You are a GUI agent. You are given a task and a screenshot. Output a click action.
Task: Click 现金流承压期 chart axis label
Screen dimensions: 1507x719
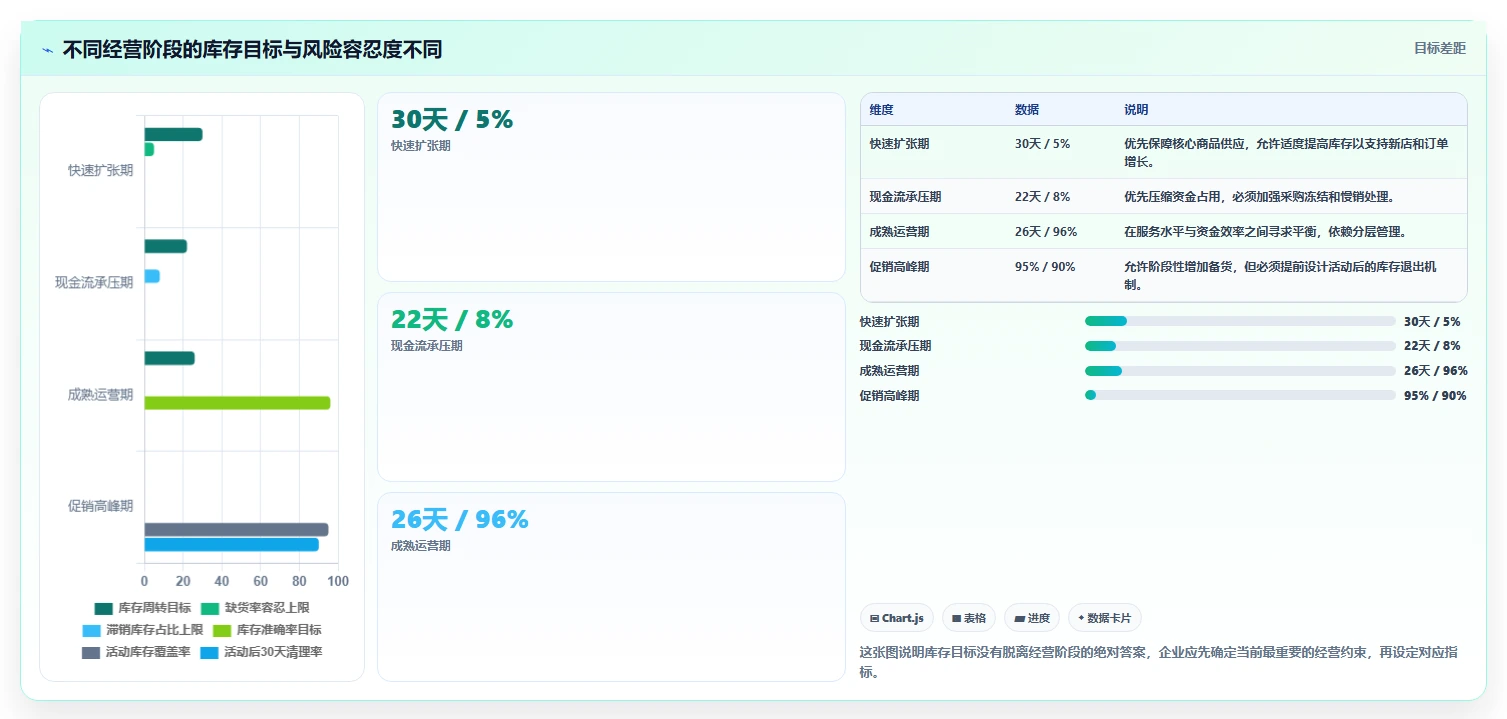[x=94, y=283]
